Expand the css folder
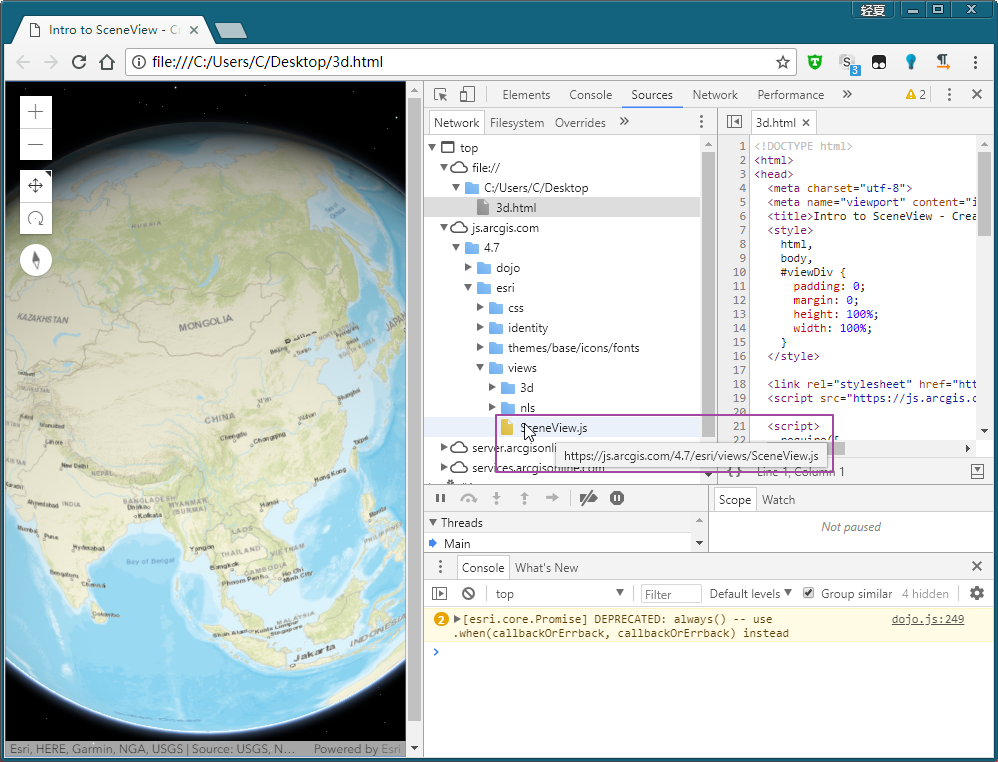This screenshot has height=762, width=998. click(480, 307)
